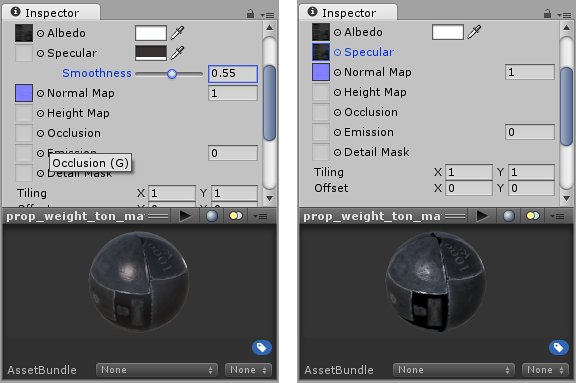Image resolution: width=576 pixels, height=383 pixels.
Task: Open right Emission texture picker circle
Action: pos(337,132)
